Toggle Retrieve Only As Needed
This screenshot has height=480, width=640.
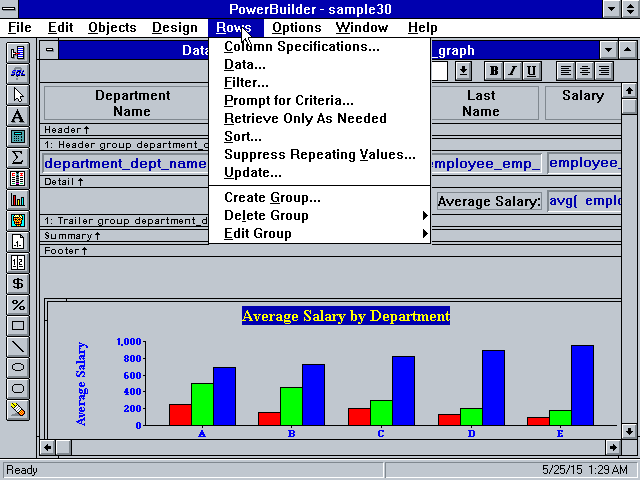pyautogui.click(x=319, y=118)
